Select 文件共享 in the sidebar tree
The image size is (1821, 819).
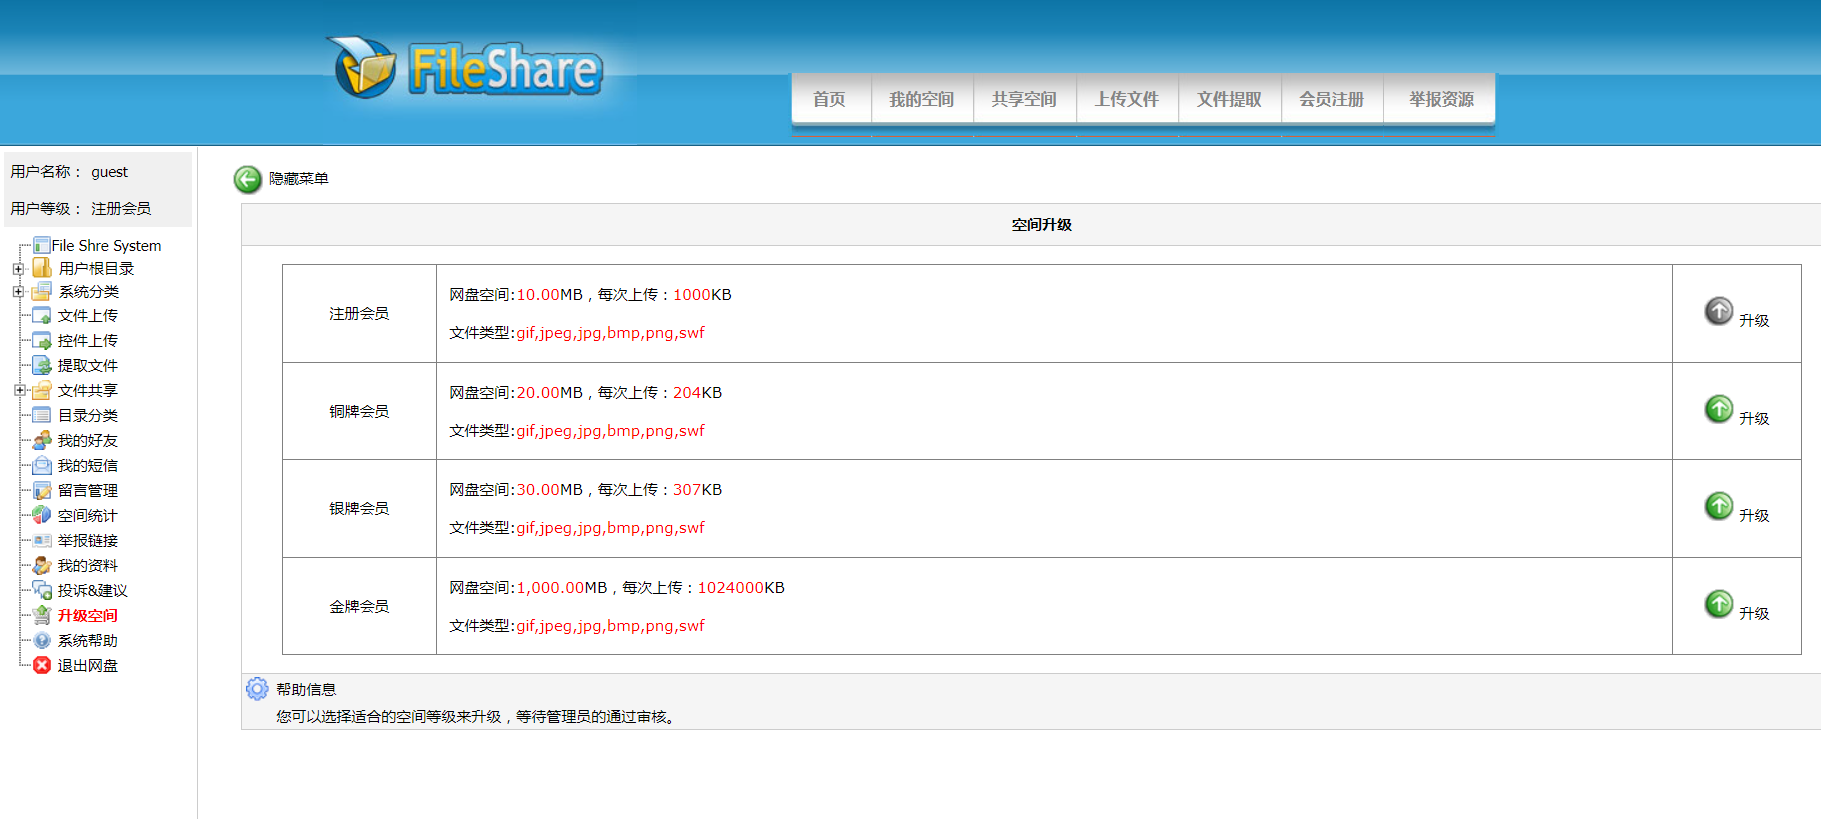coord(88,391)
